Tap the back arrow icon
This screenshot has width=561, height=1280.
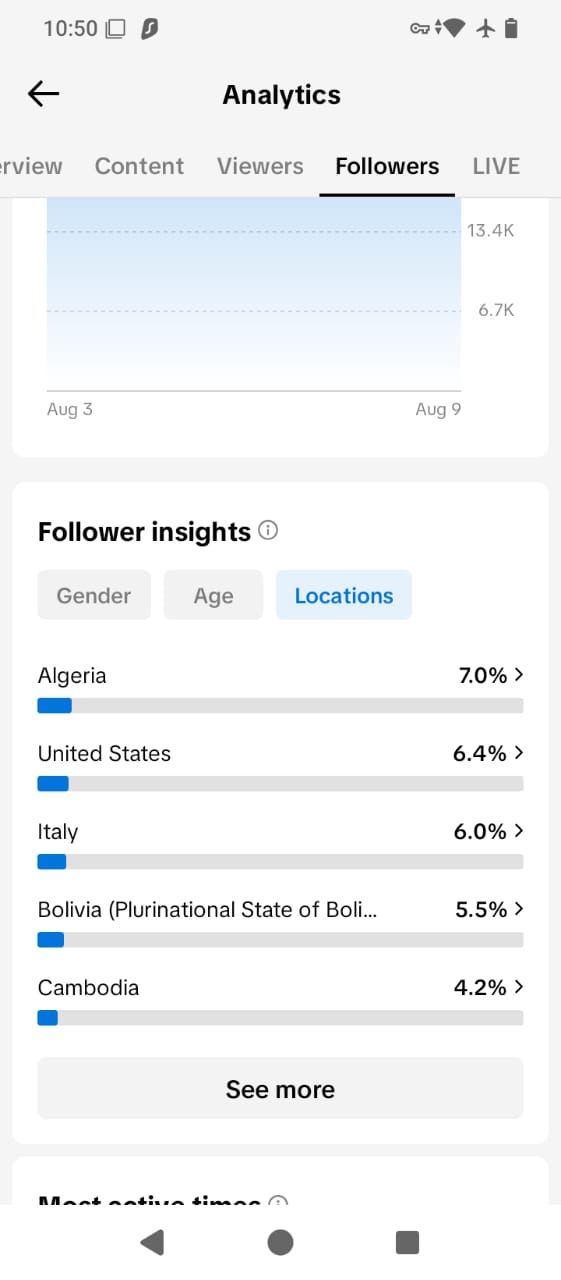click(44, 94)
